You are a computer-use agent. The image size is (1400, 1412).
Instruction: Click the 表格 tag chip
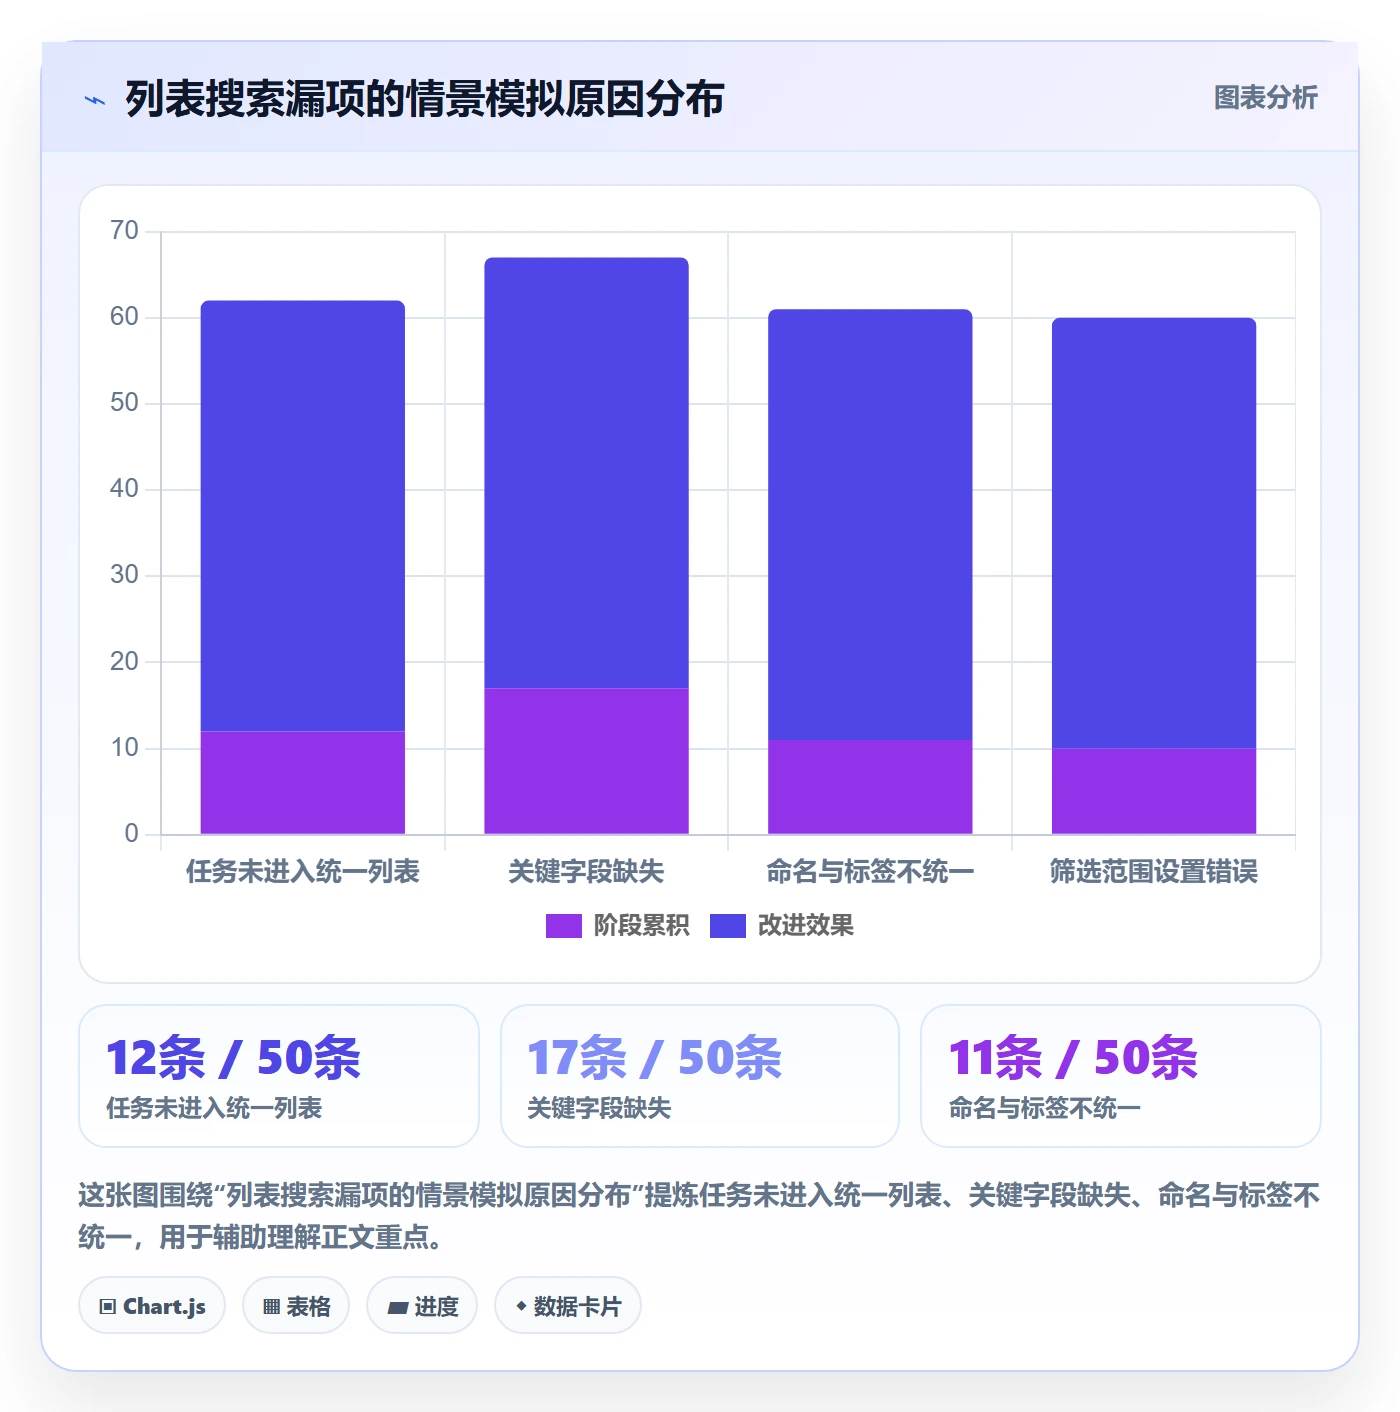tap(296, 1306)
